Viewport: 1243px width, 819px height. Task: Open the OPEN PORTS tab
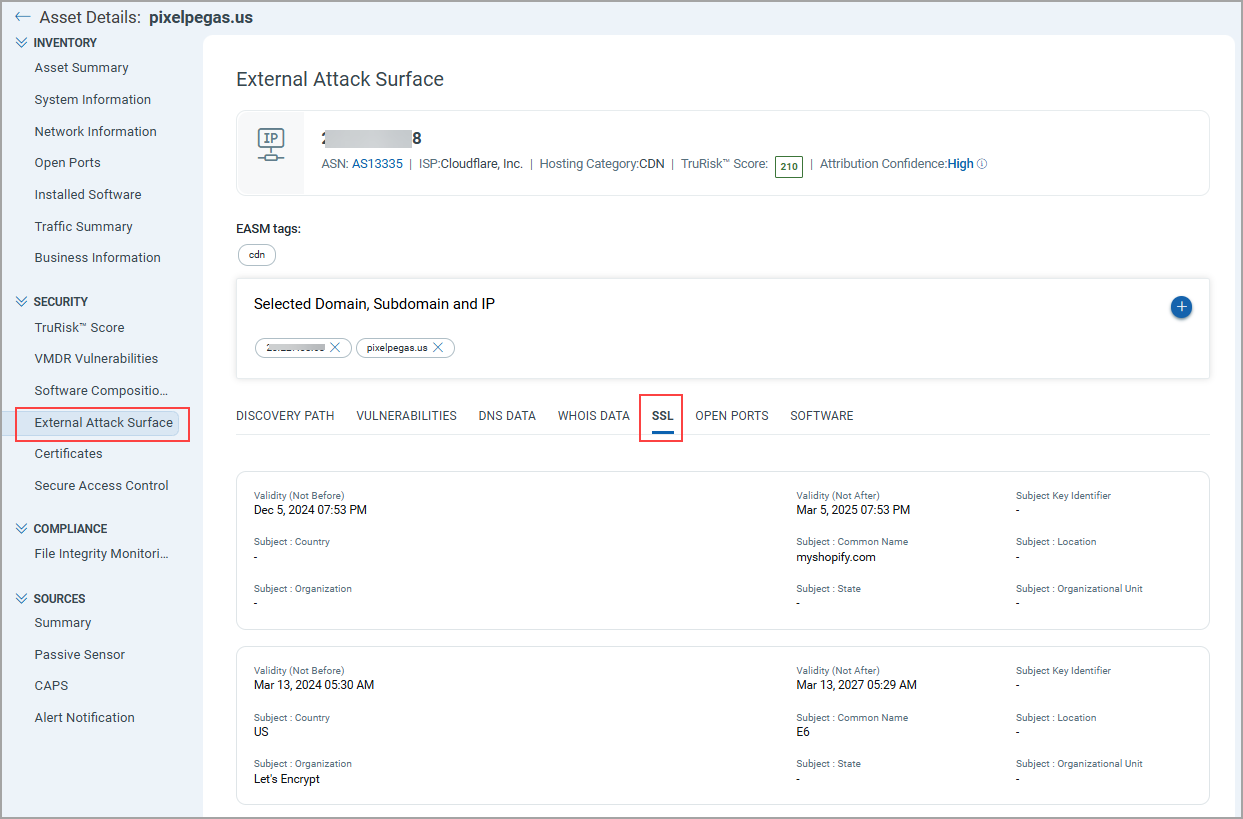tap(731, 415)
